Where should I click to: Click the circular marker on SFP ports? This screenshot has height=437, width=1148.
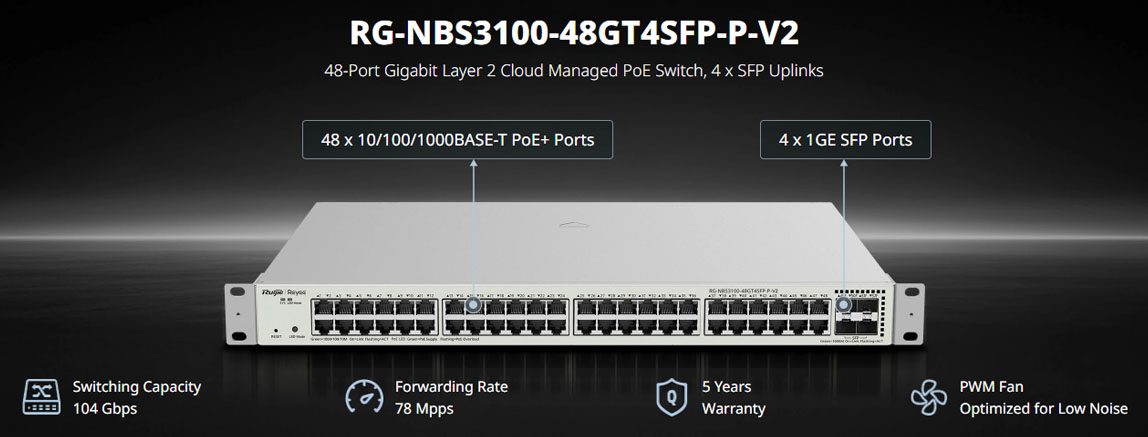tap(844, 305)
